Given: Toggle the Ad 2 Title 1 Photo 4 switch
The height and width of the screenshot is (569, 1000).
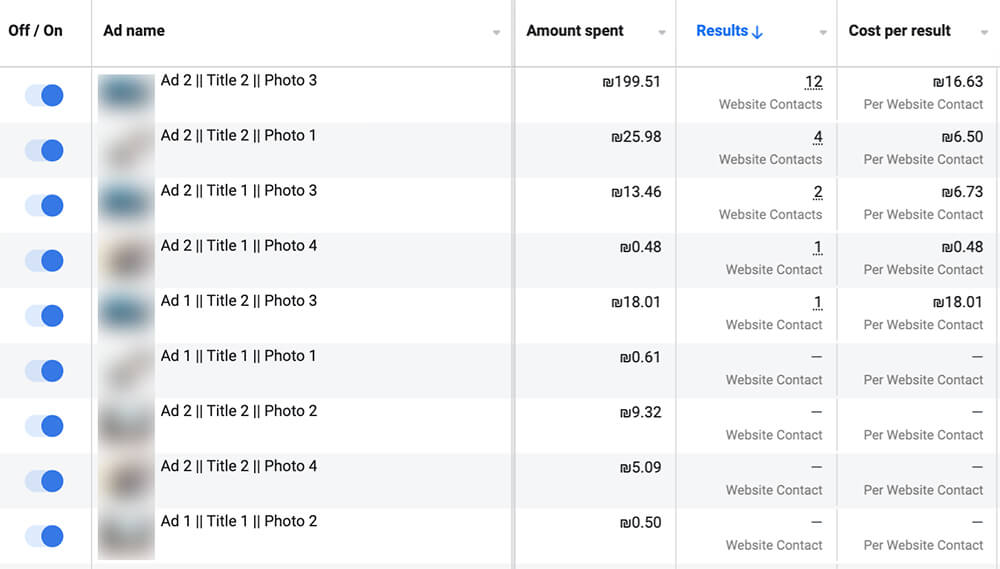Looking at the screenshot, I should 45,260.
